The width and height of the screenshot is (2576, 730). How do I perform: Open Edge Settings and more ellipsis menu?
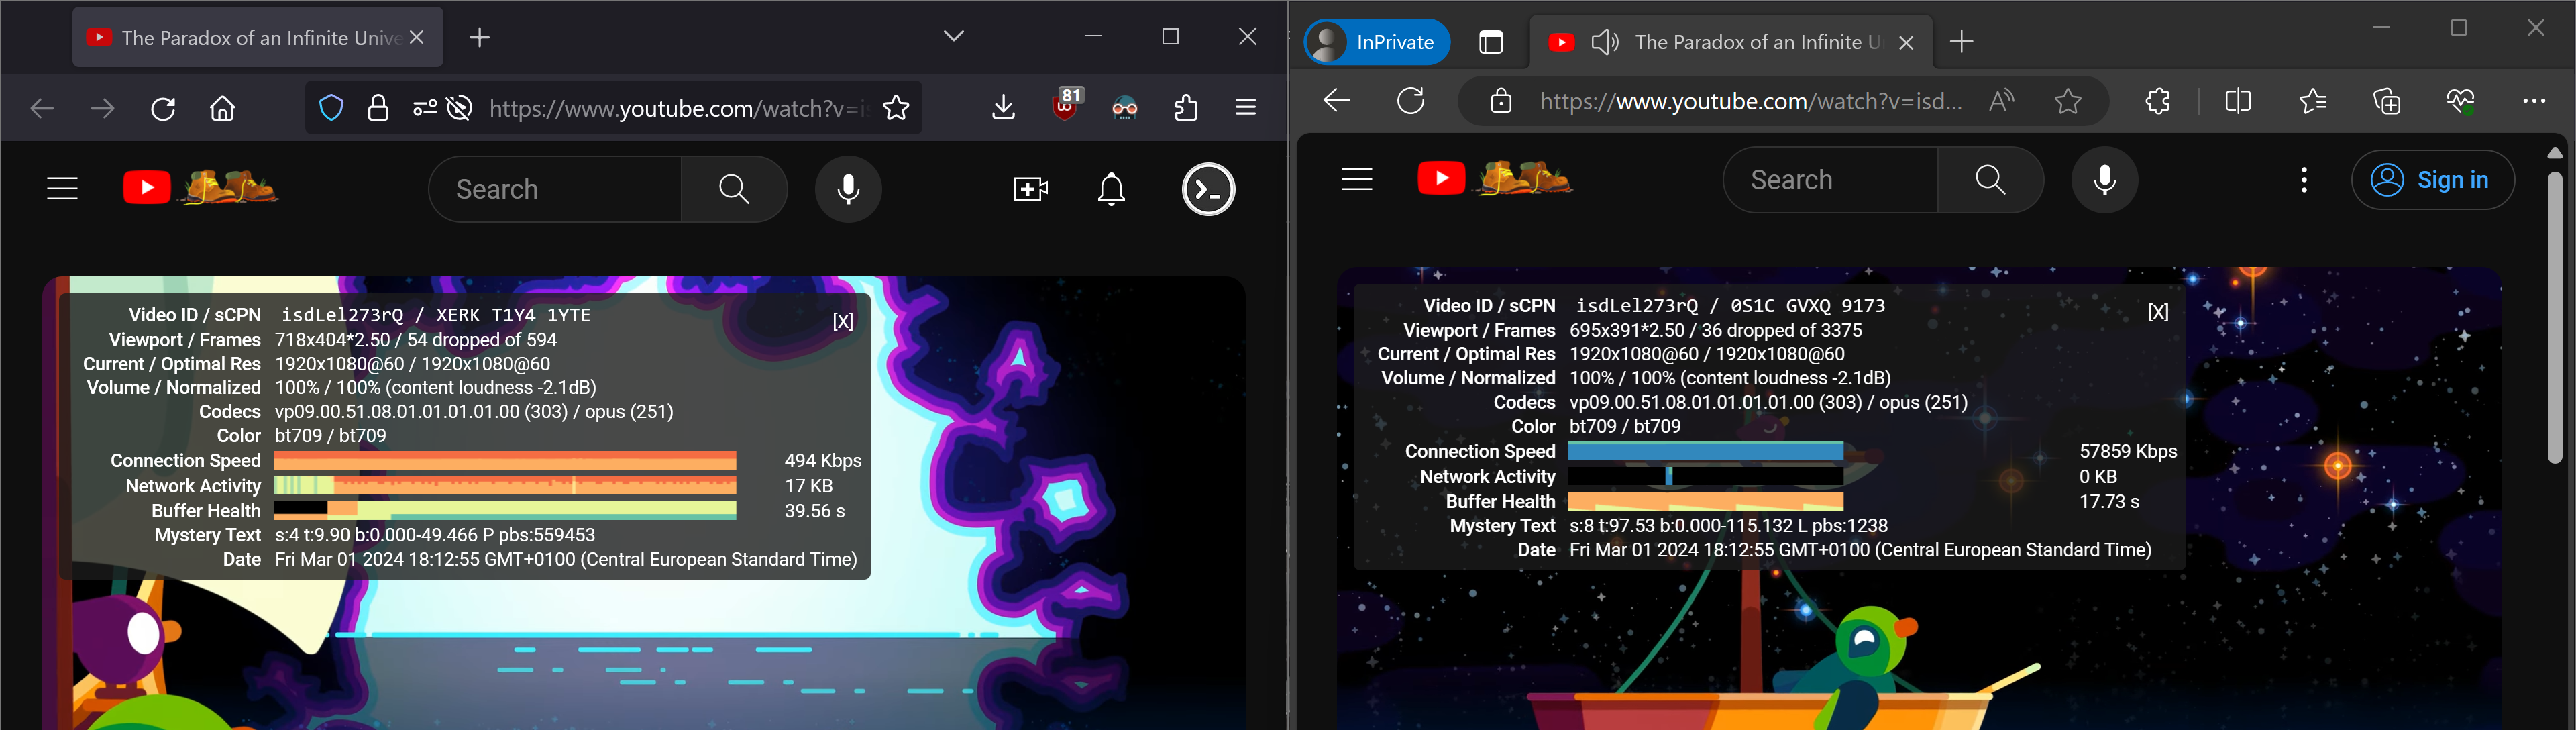(2533, 101)
